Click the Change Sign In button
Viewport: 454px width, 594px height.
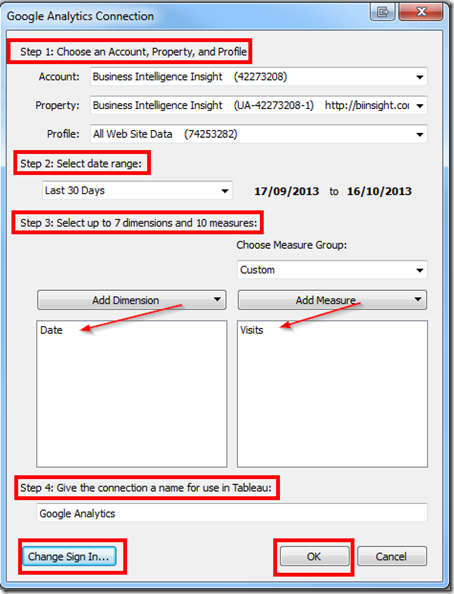click(69, 556)
